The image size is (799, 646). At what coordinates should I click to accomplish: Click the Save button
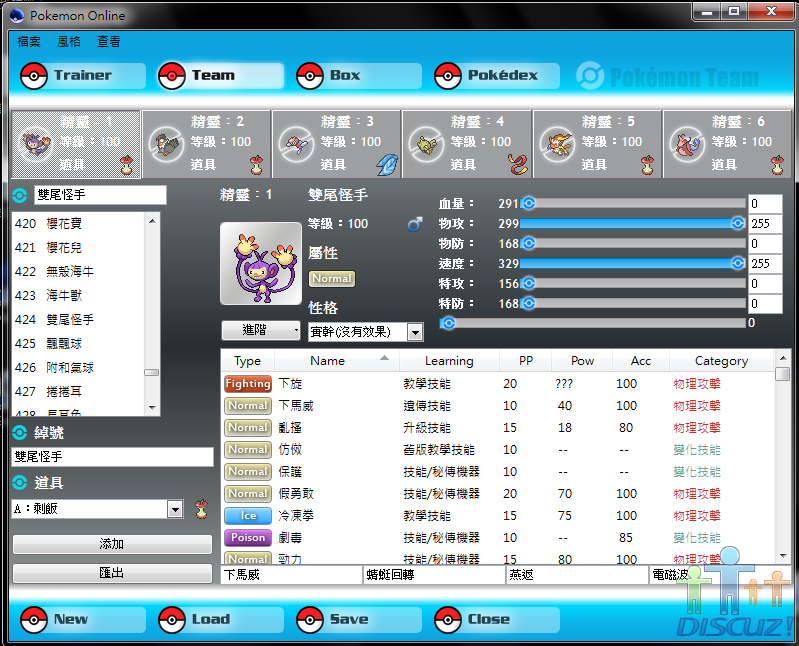pos(359,620)
